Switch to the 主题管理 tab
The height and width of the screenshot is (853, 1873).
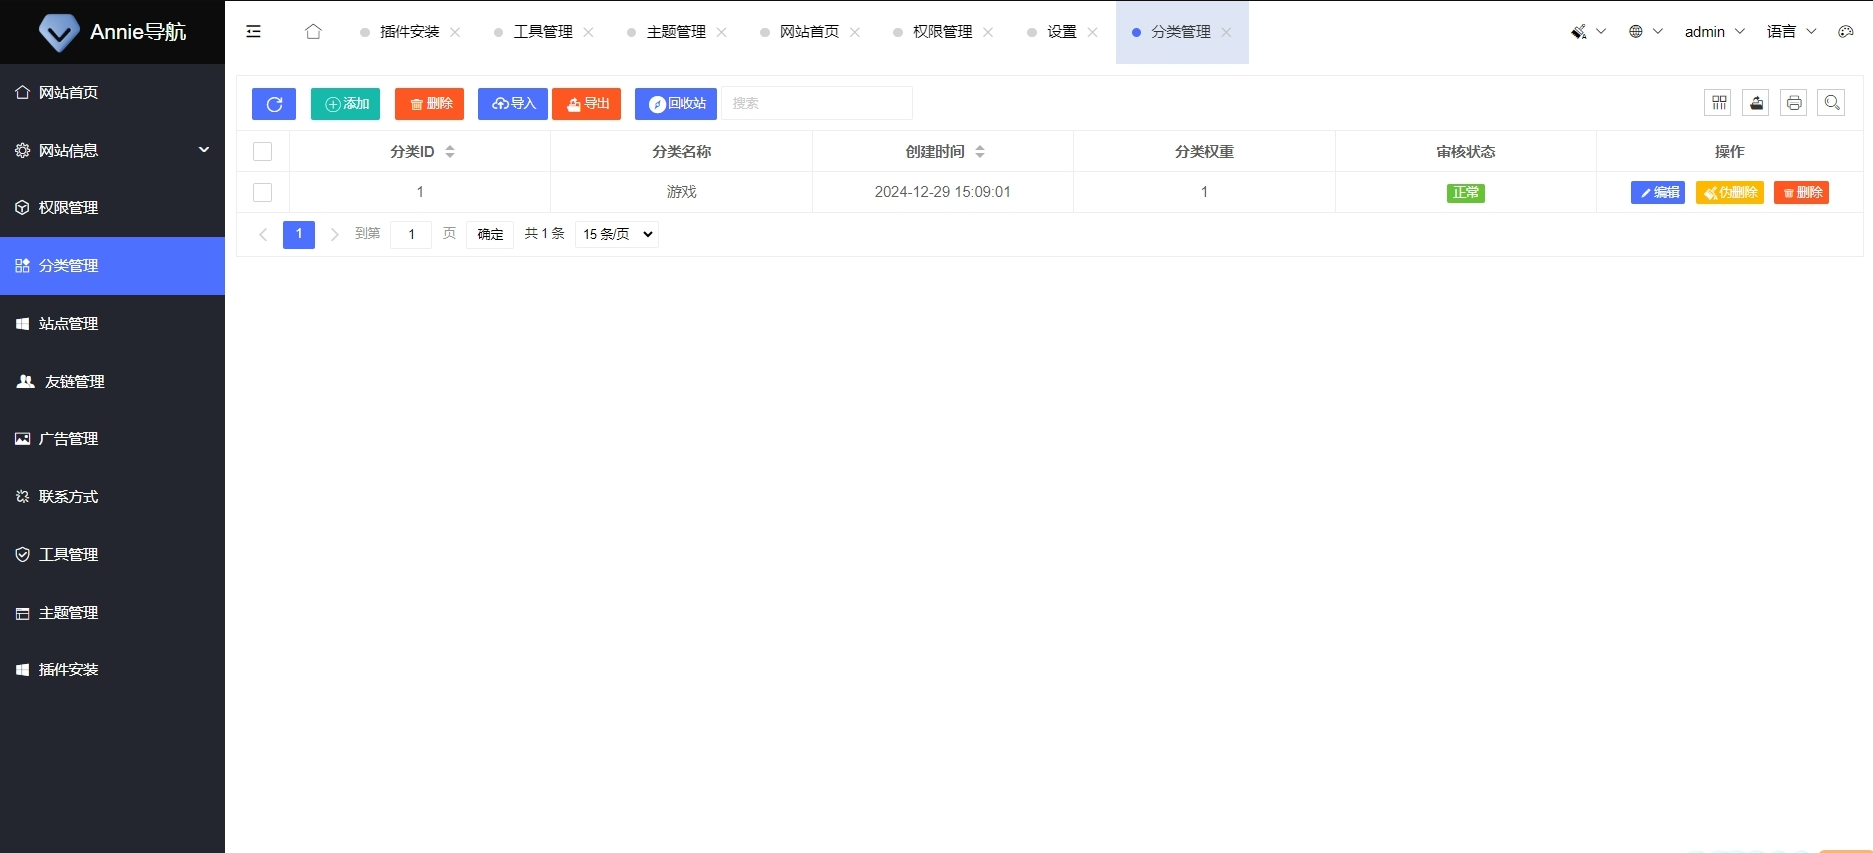pyautogui.click(x=676, y=32)
